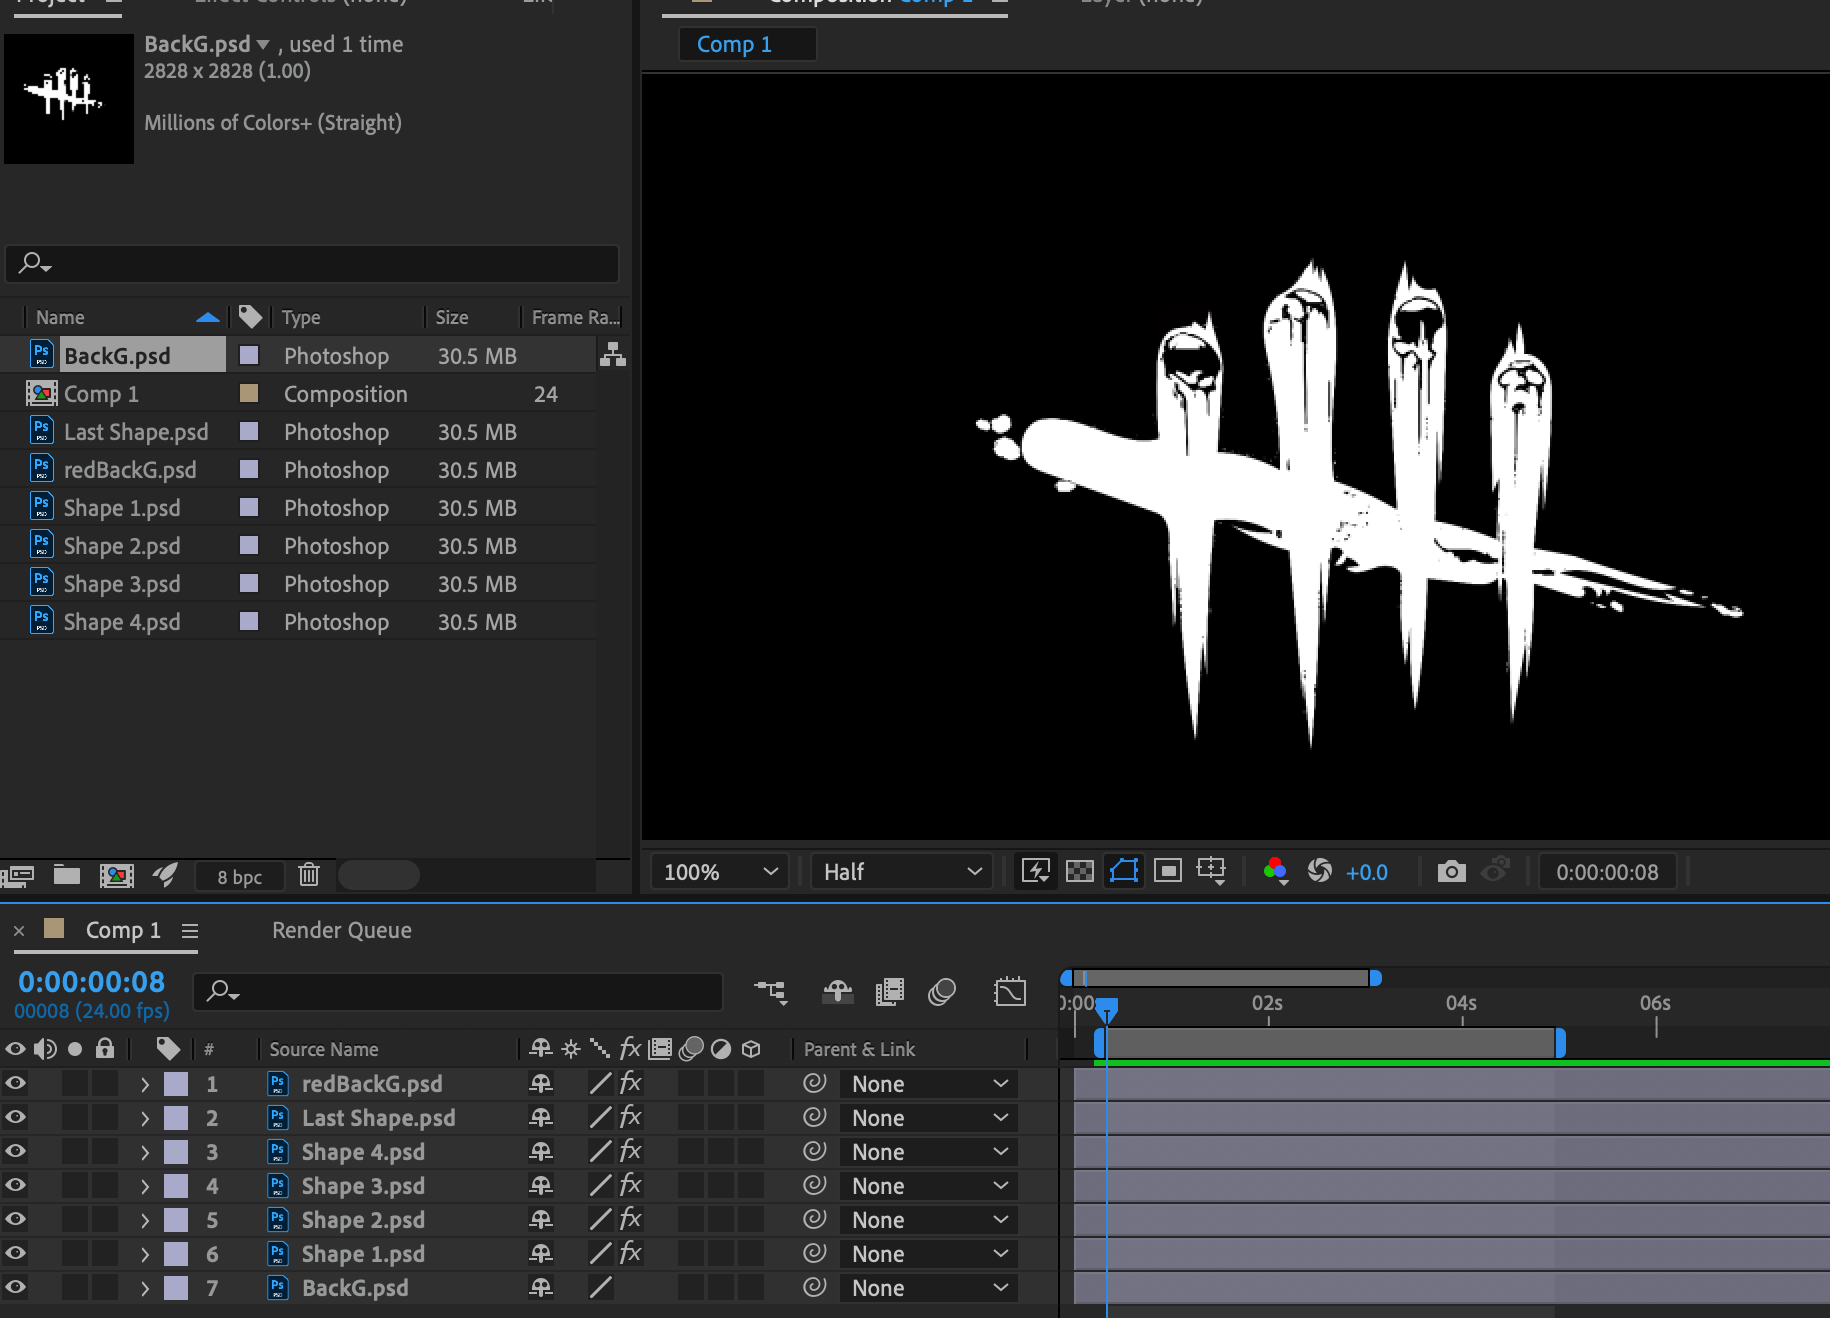This screenshot has height=1318, width=1830.
Task: Click exposure value +0.0
Action: (1367, 872)
